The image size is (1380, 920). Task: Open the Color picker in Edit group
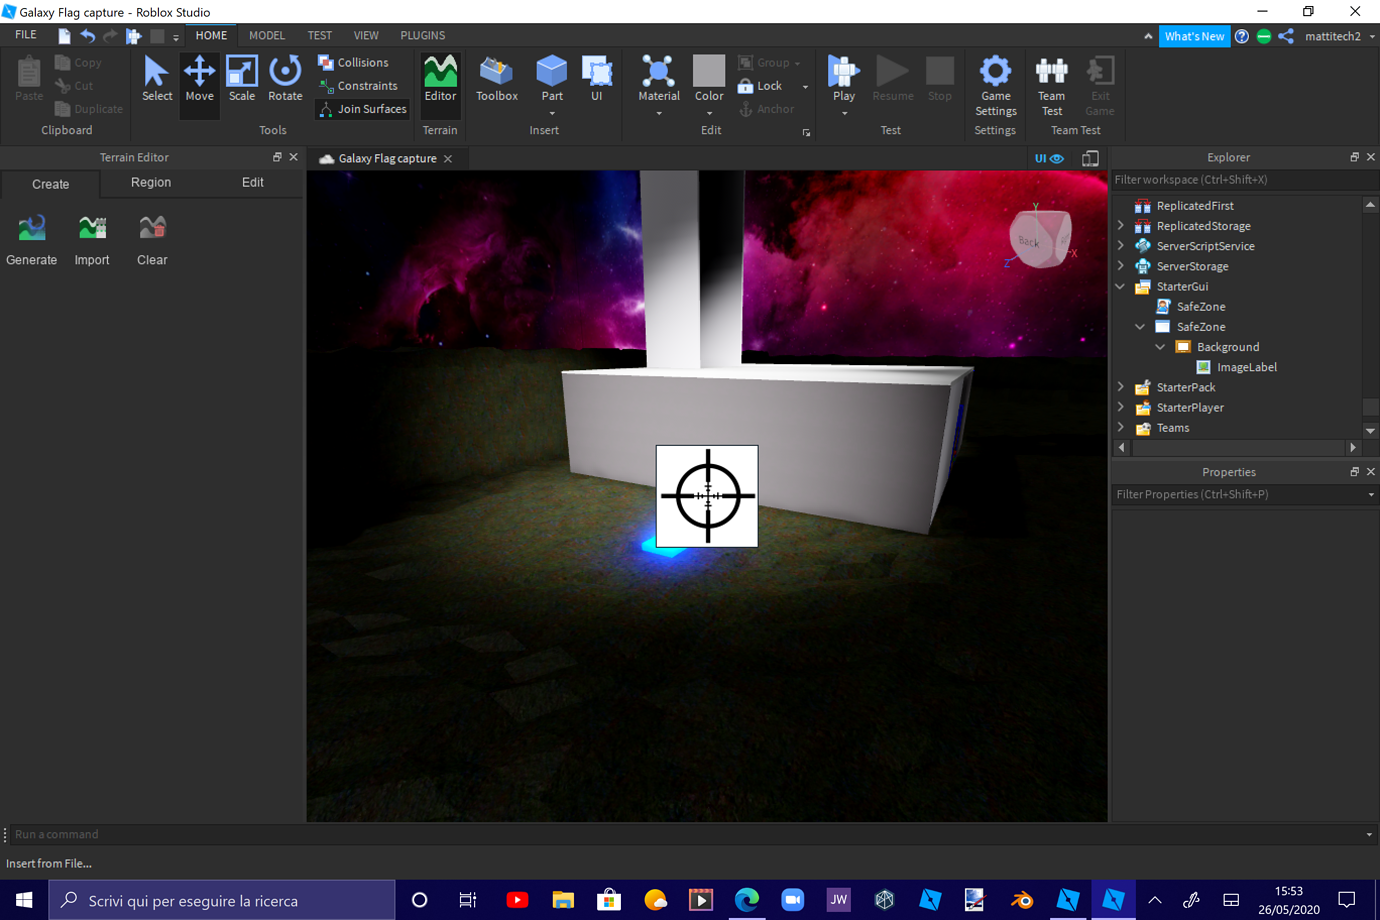tap(708, 80)
